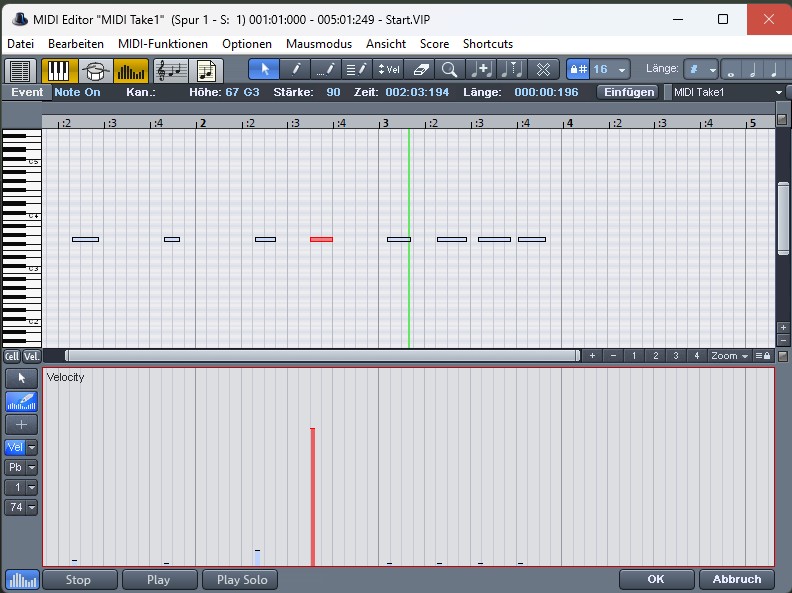Screen dimensions: 792x593
Task: Open the MIDI-Funktionen menu
Action: (162, 44)
